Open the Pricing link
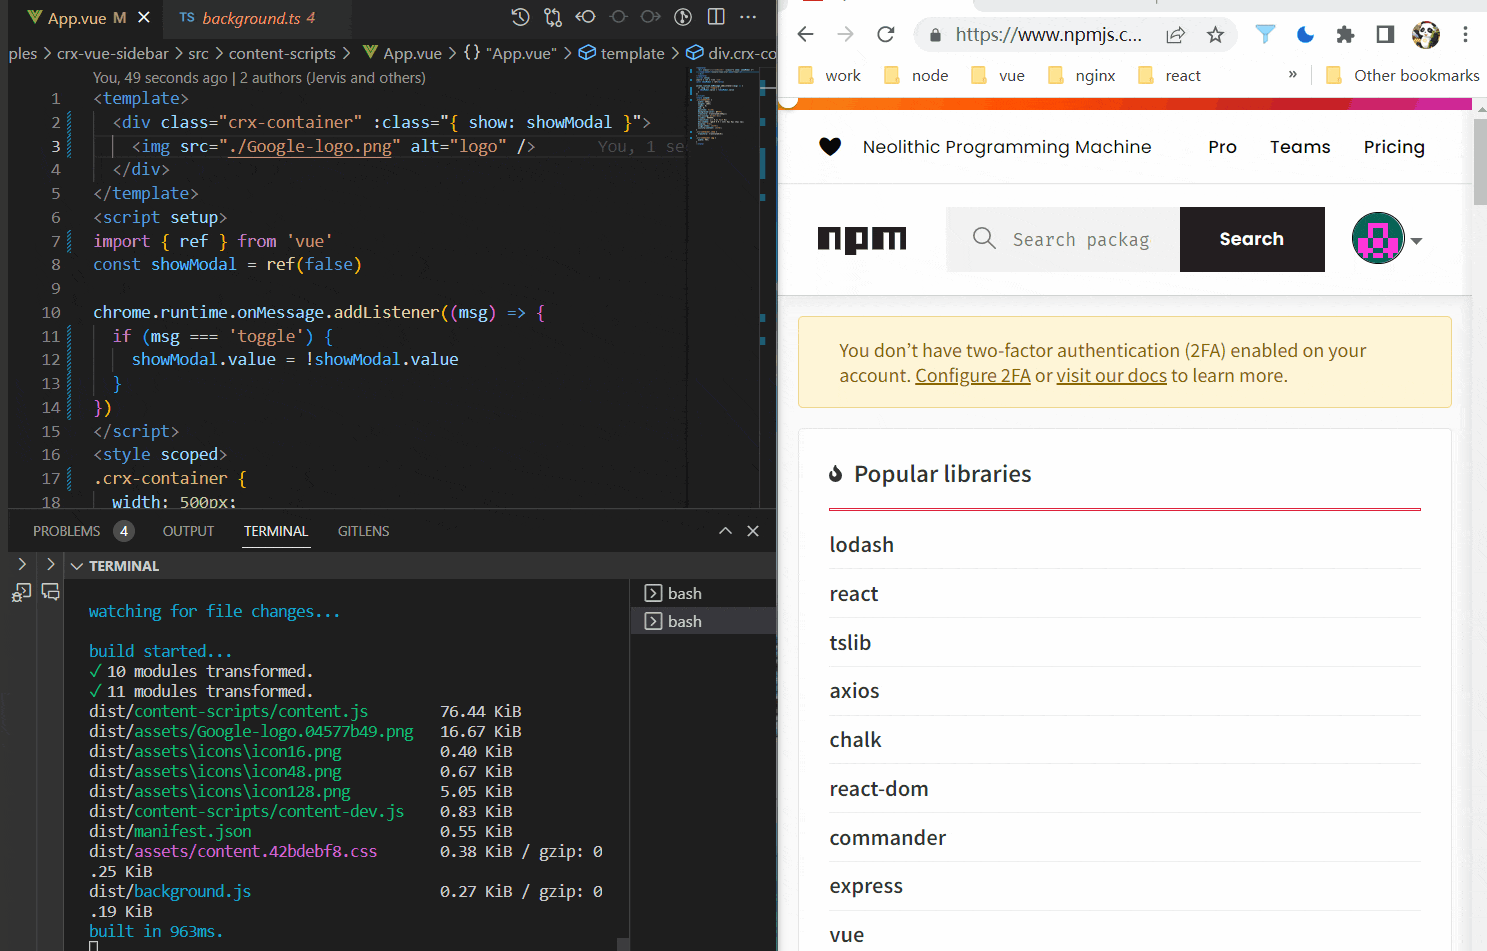This screenshot has height=951, width=1487. click(x=1394, y=147)
